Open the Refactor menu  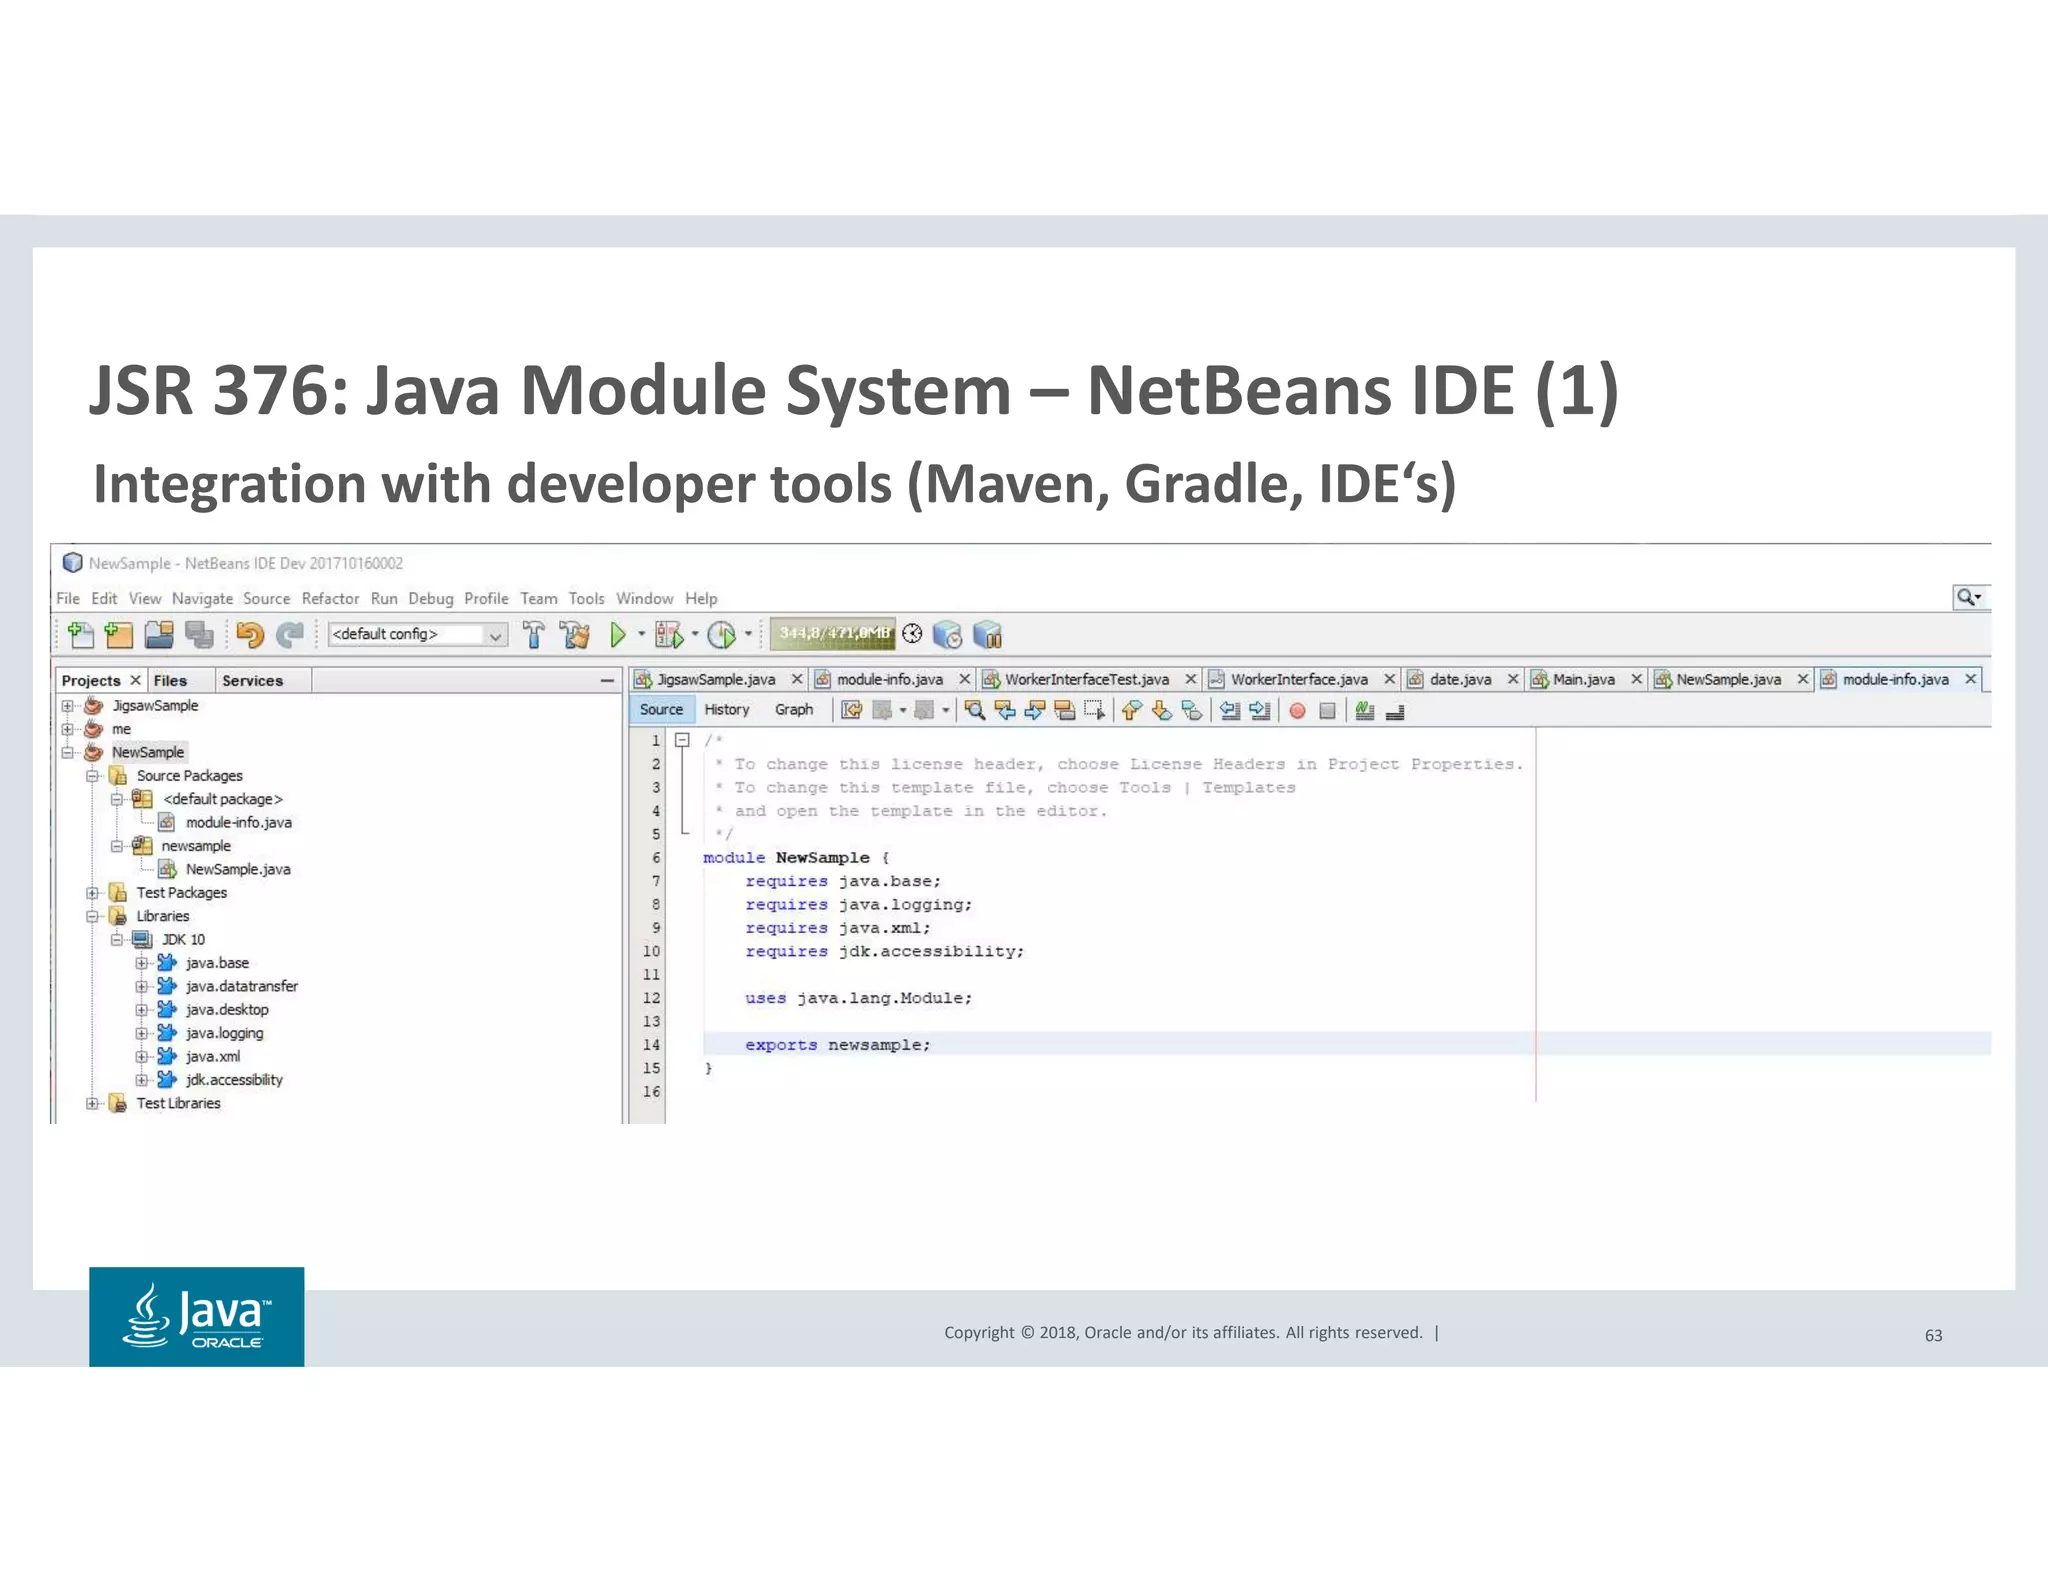(330, 598)
